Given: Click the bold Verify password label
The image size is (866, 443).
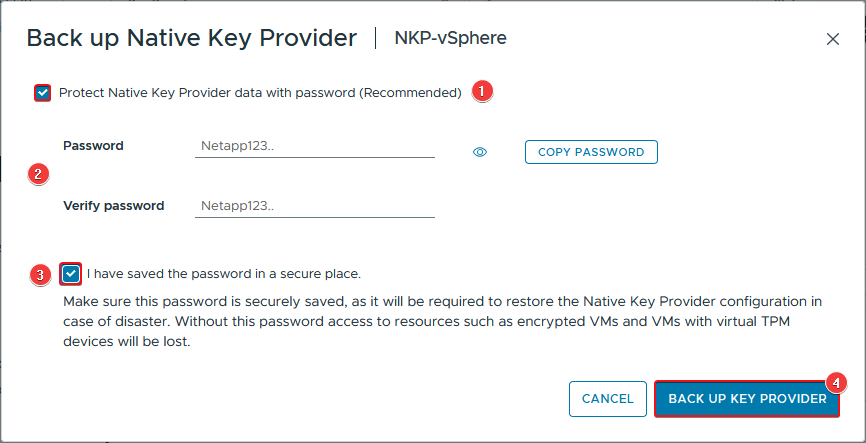Looking at the screenshot, I should click(x=114, y=206).
